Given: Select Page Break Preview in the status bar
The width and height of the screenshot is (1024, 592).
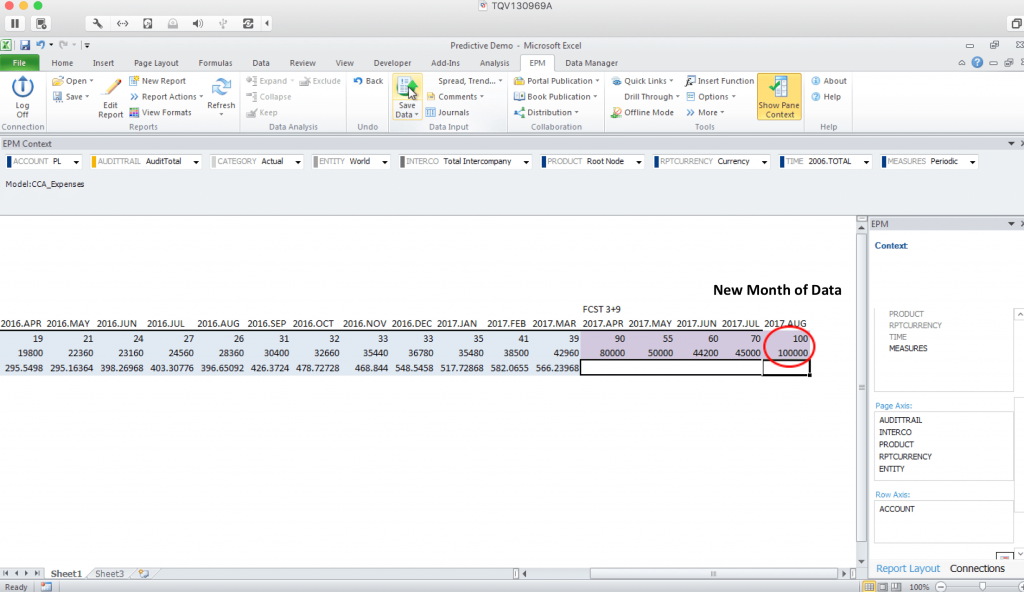Looking at the screenshot, I should (x=896, y=587).
